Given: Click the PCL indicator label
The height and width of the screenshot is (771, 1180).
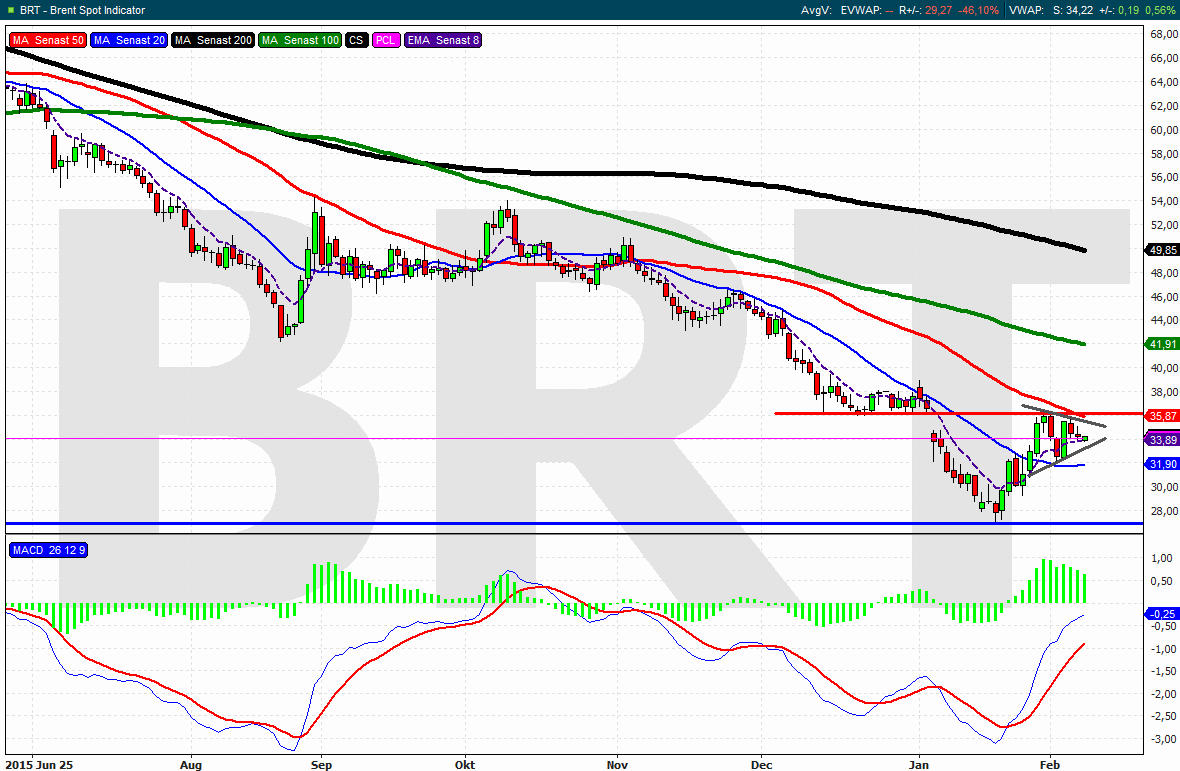Looking at the screenshot, I should click(386, 40).
